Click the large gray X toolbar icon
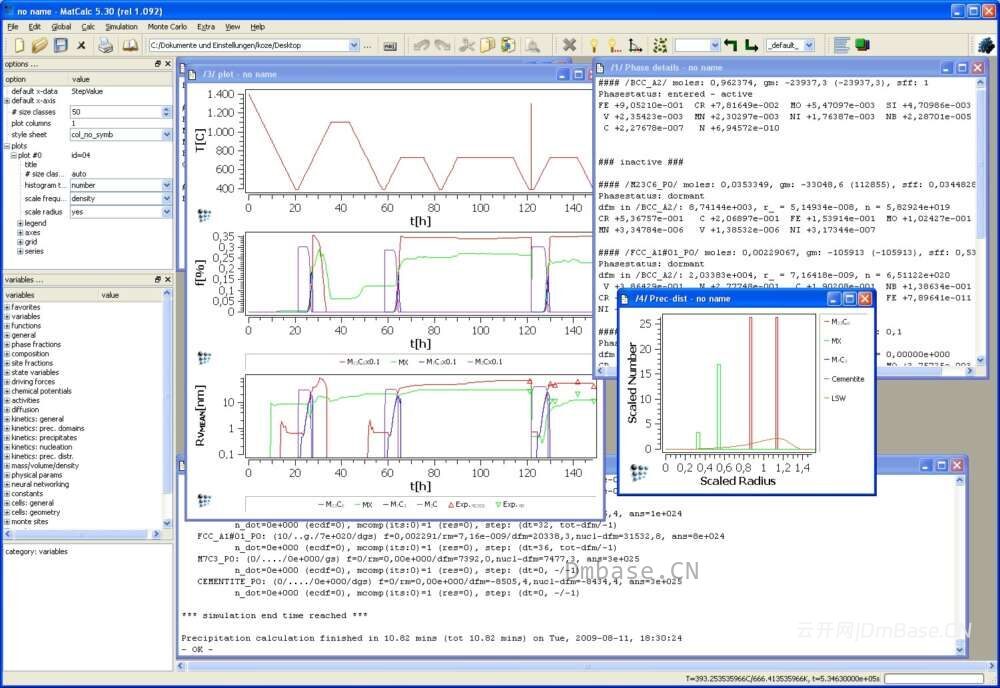The image size is (1000, 688). pyautogui.click(x=570, y=45)
